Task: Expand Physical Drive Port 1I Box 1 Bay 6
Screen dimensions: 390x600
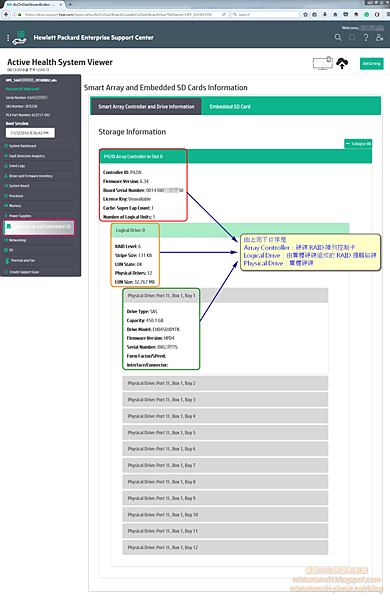Action: (225, 448)
